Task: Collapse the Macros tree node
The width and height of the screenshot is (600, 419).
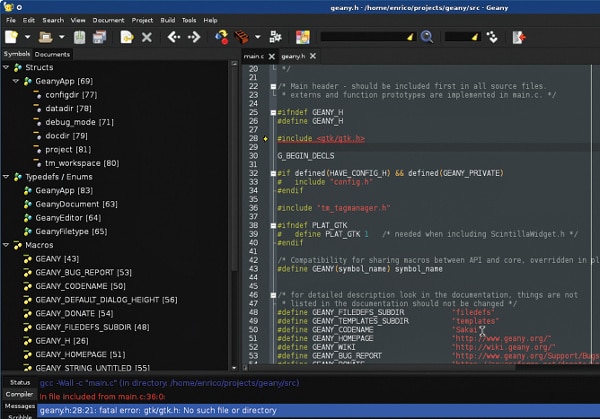Action: pyautogui.click(x=6, y=244)
